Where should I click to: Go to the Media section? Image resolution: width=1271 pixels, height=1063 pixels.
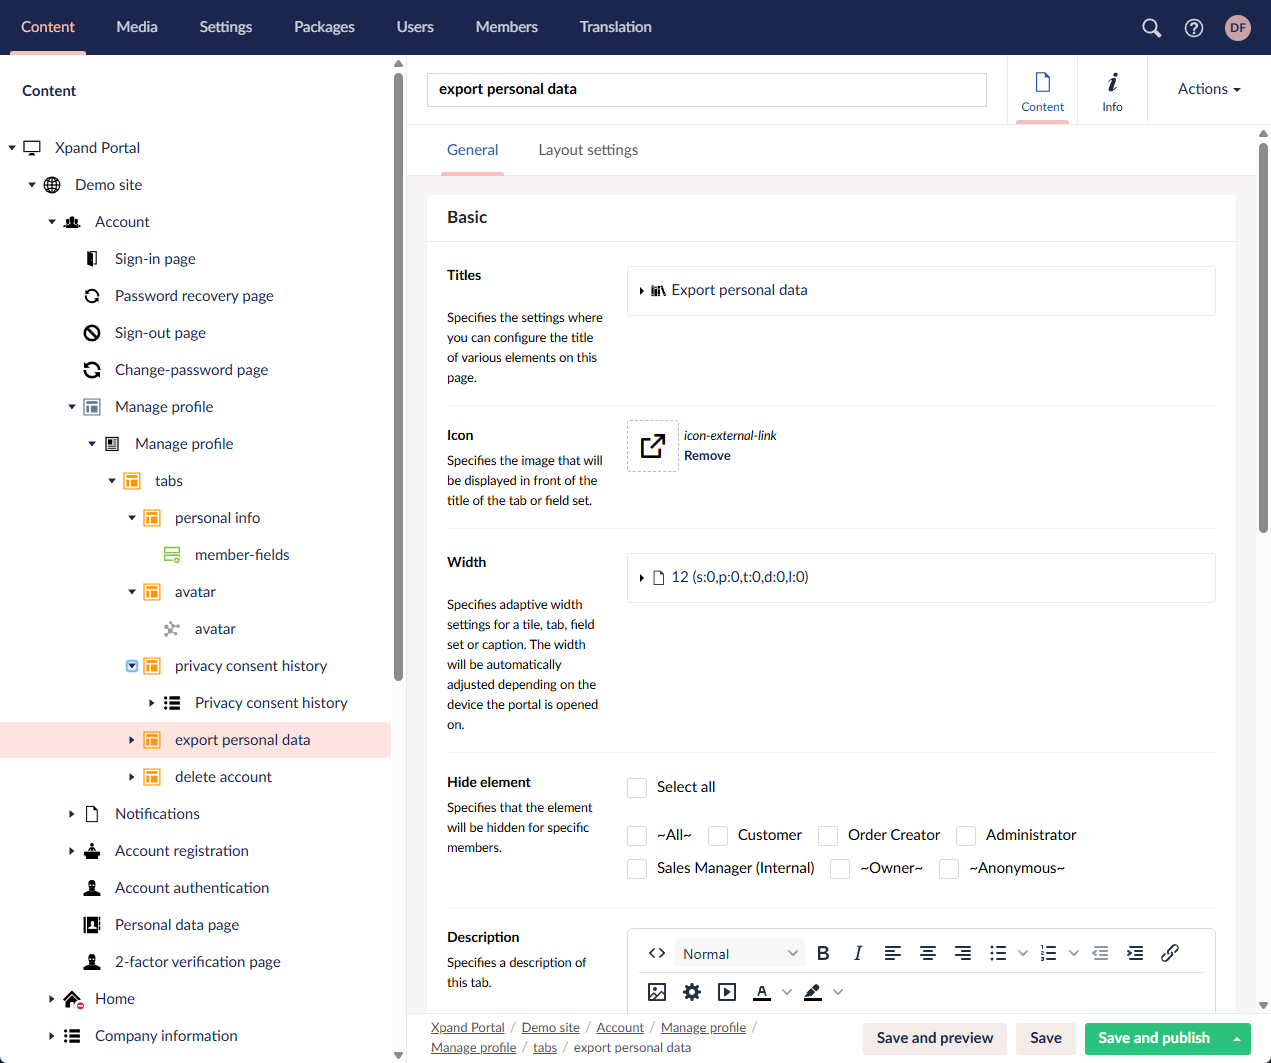[x=137, y=27]
